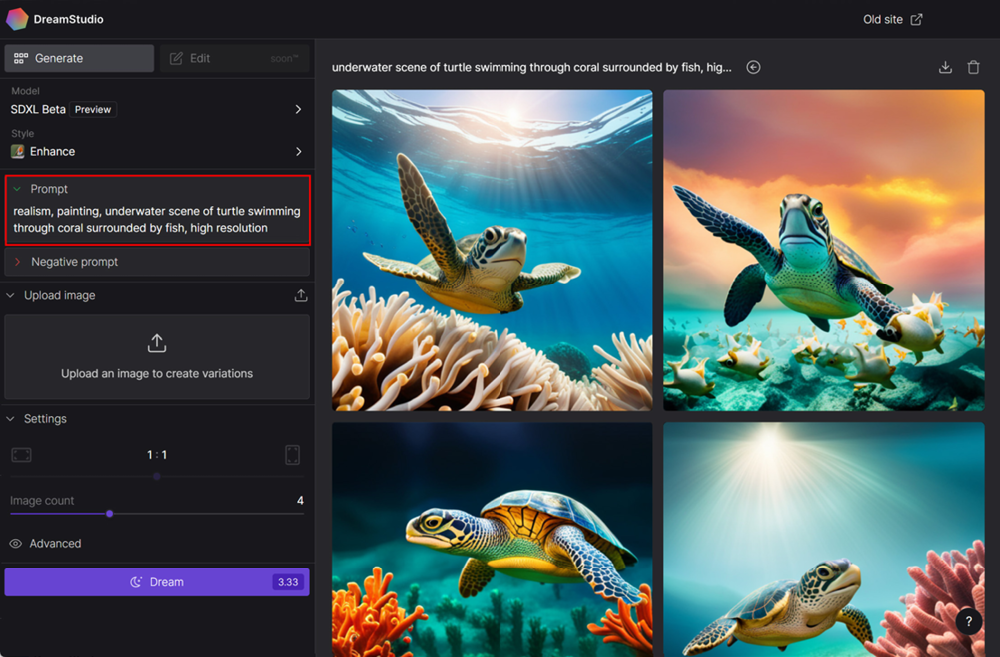Click the 3.33 credit cost label
Image resolution: width=1000 pixels, height=657 pixels.
point(288,582)
